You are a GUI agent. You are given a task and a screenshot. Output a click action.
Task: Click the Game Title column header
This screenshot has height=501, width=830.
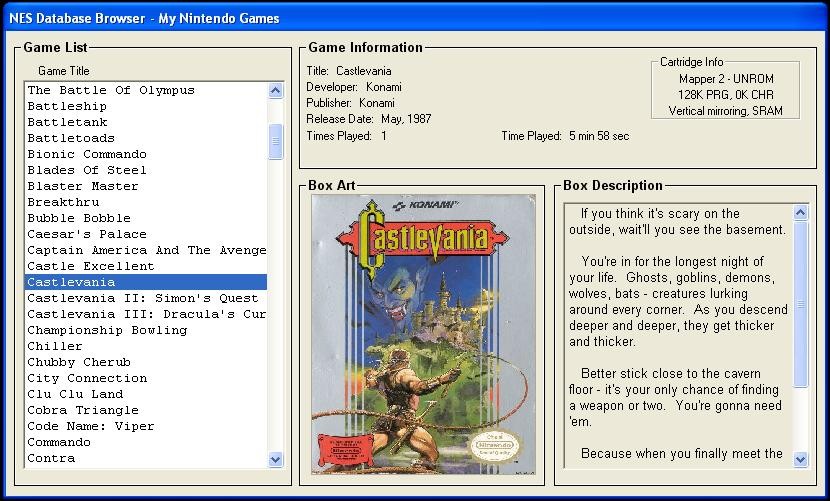(64, 71)
